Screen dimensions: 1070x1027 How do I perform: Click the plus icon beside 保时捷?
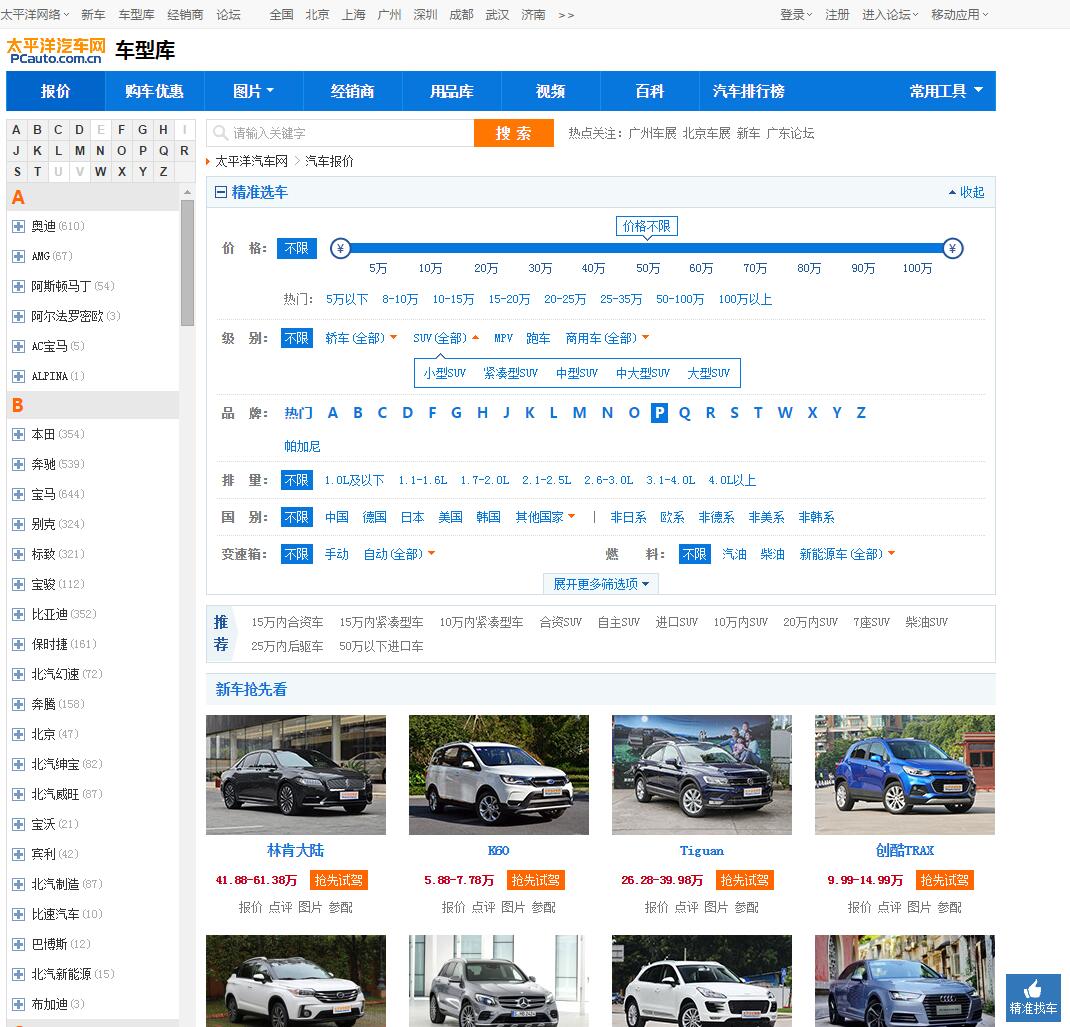coord(18,644)
